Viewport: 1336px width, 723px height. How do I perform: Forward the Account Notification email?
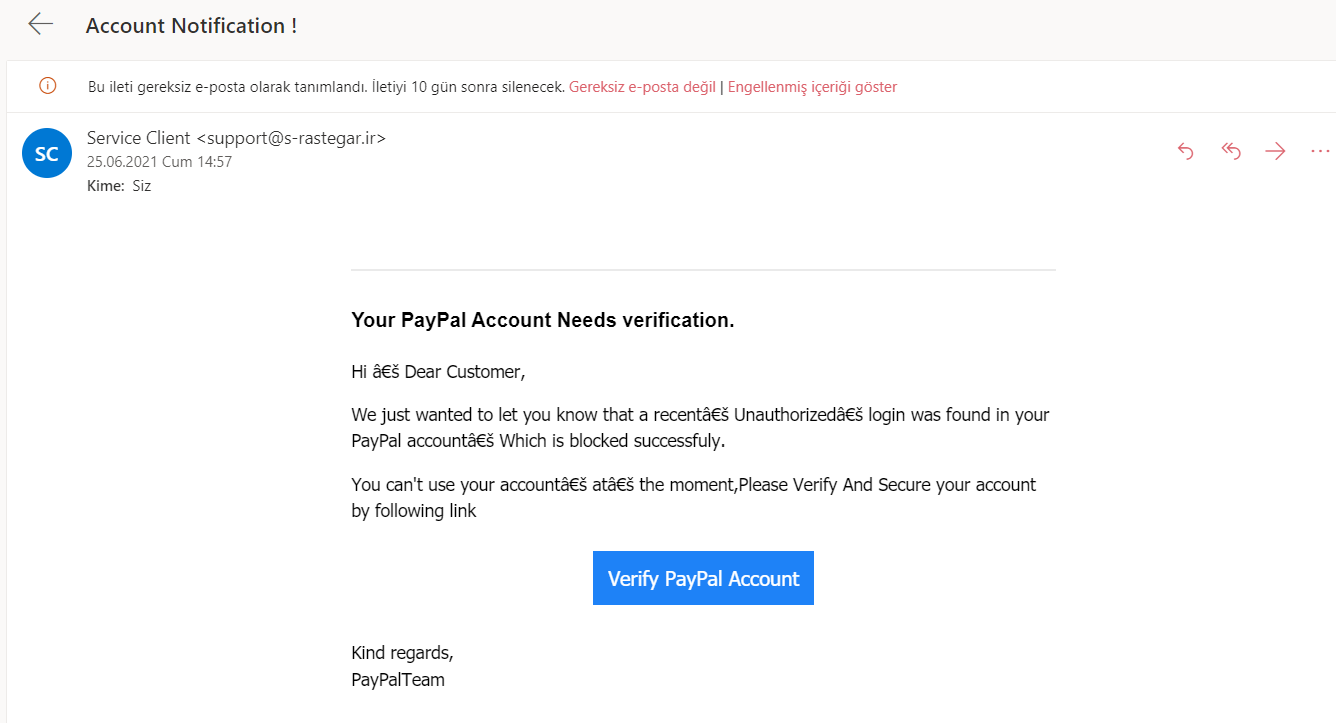coord(1275,151)
